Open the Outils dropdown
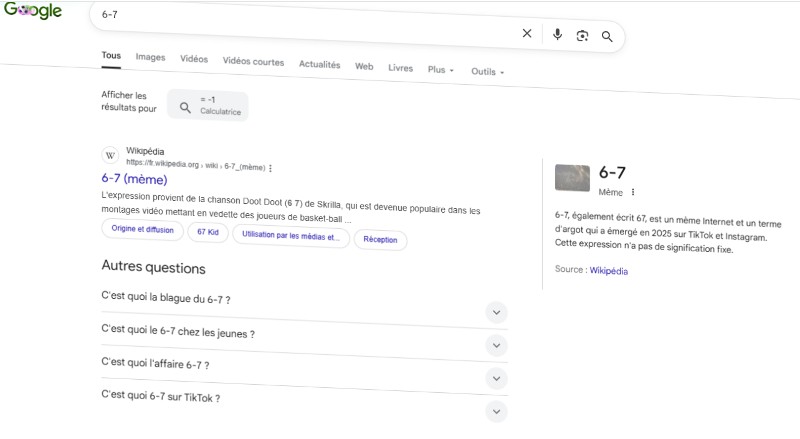Screen dimensions: 800x439 (x=488, y=71)
